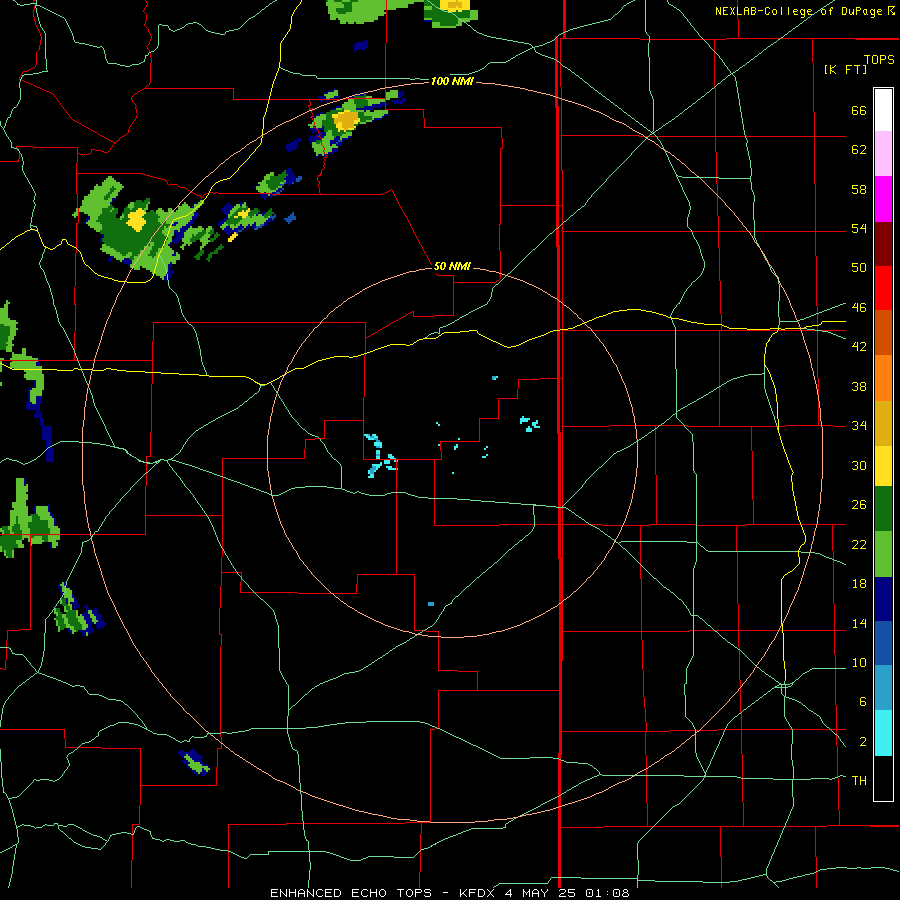The height and width of the screenshot is (900, 900).
Task: Click the legend value 42
Action: (859, 346)
